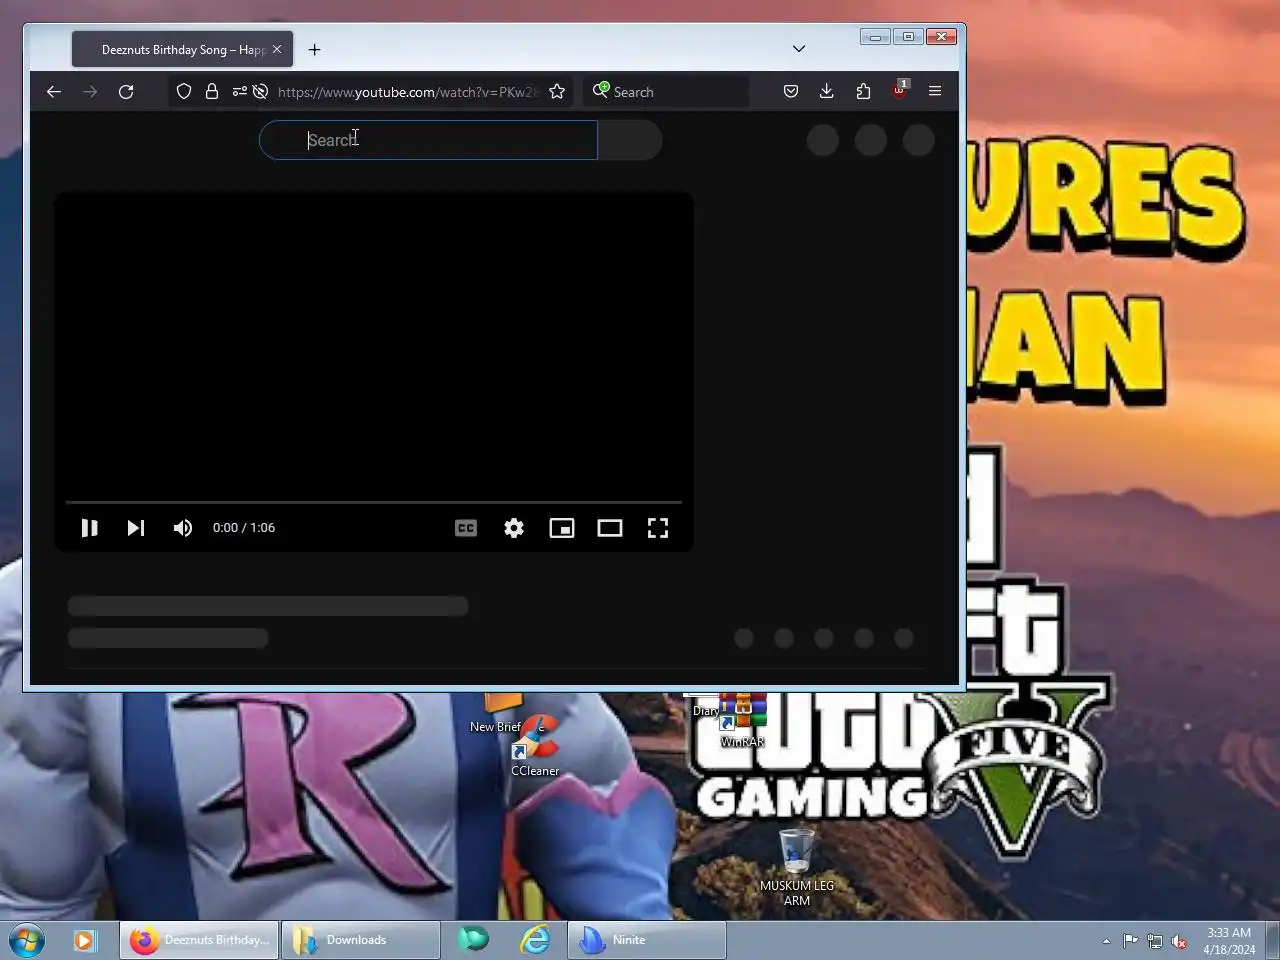Open network status tray icon
This screenshot has height=960, width=1280.
(1155, 941)
